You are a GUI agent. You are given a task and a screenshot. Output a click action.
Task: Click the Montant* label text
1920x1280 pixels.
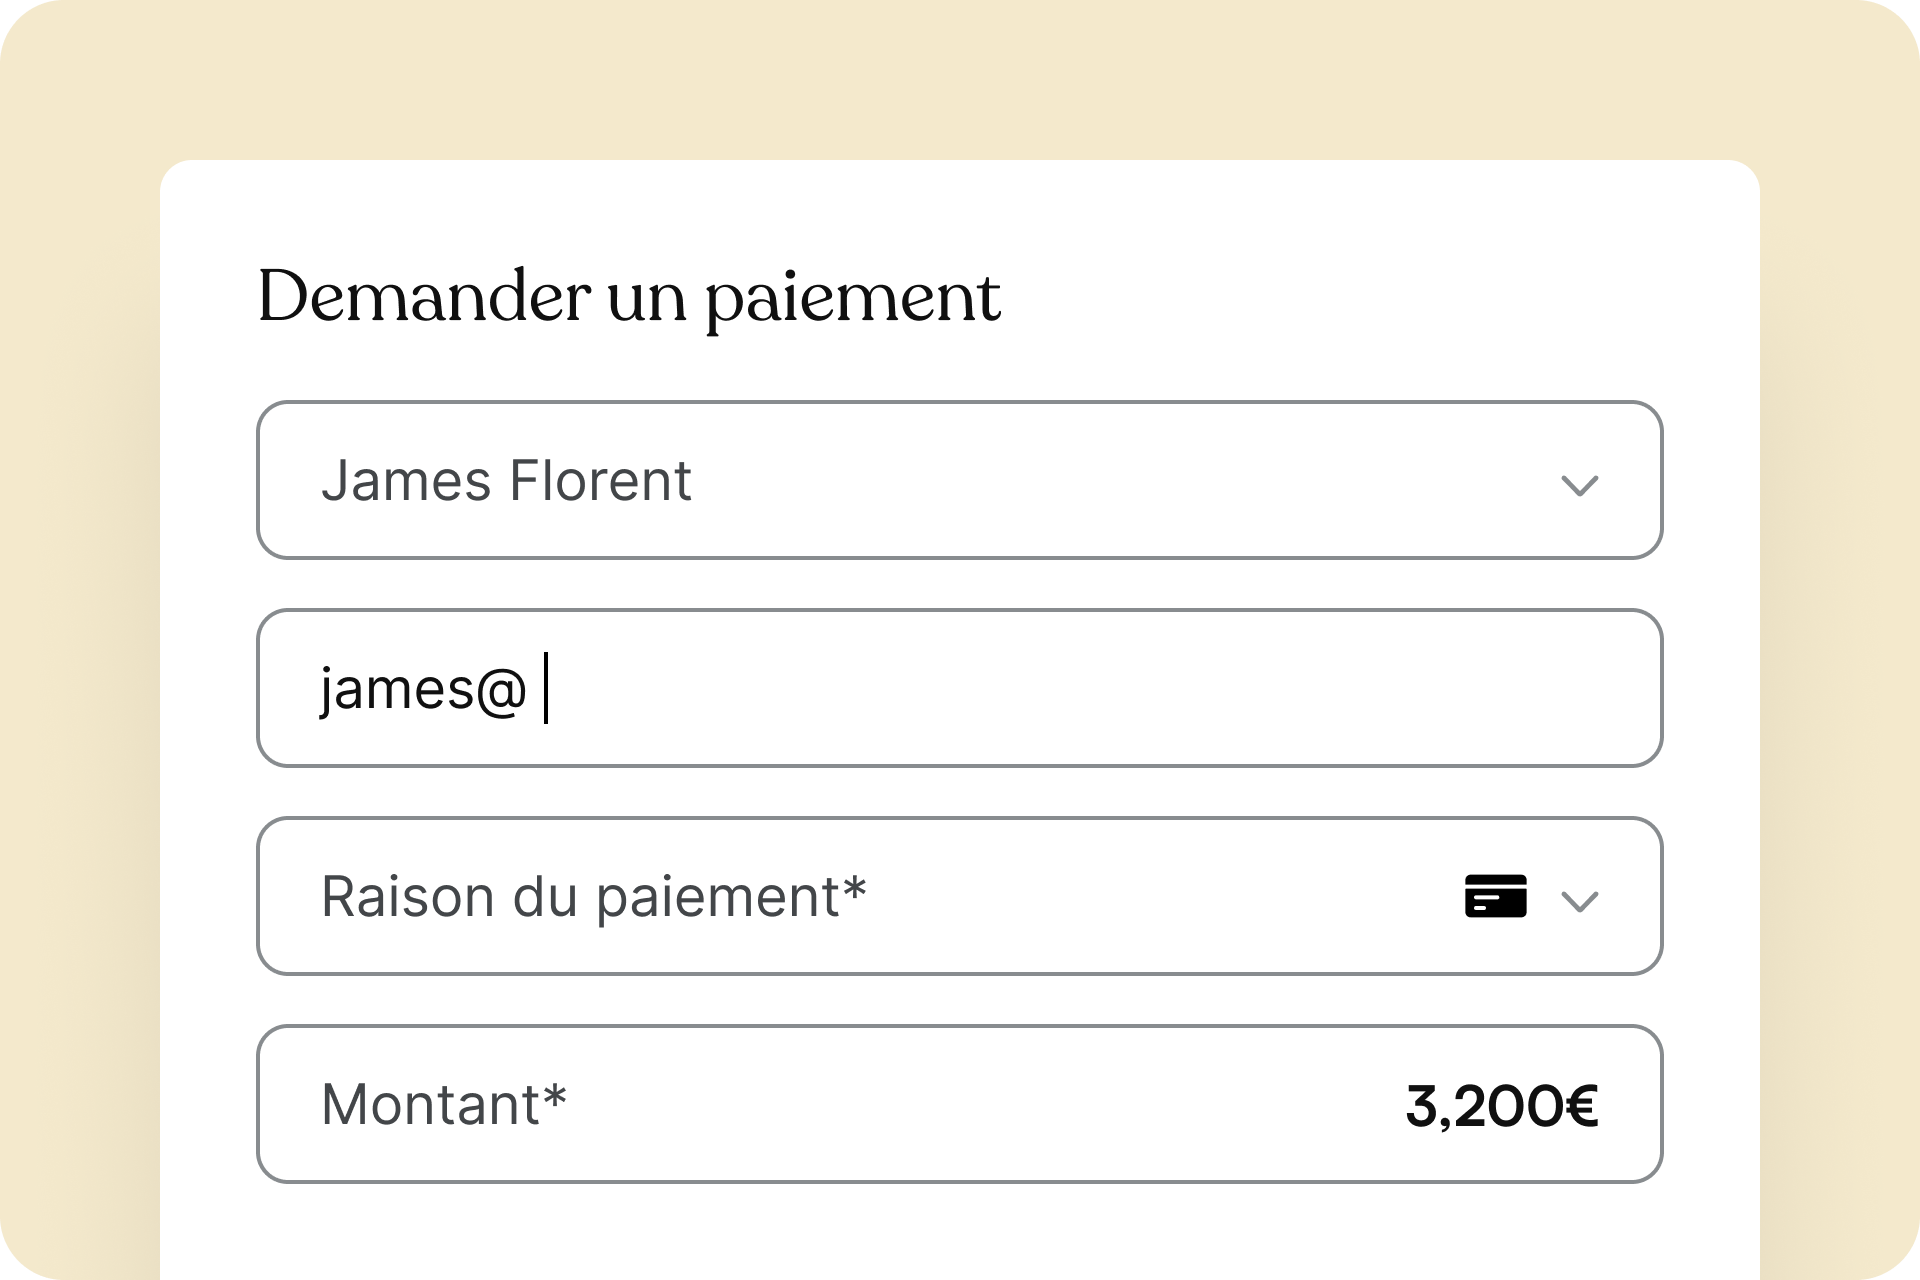444,1104
